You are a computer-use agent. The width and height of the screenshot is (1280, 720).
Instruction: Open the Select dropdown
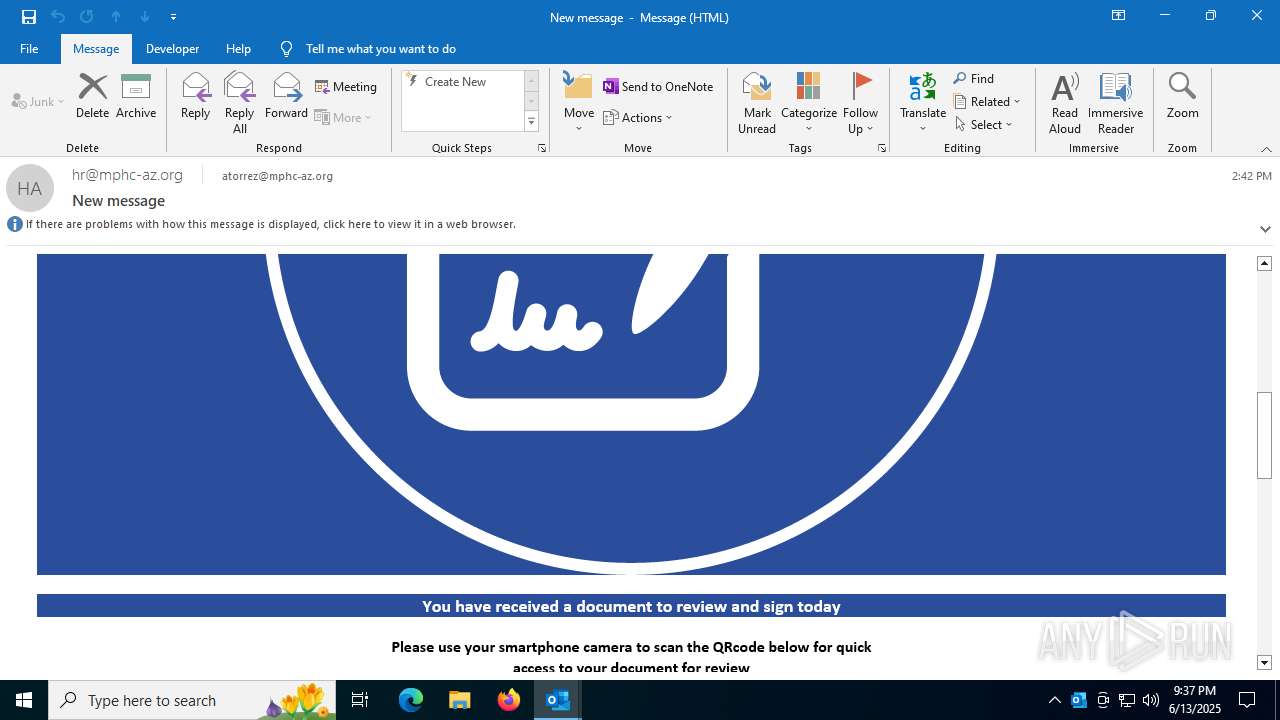coord(984,125)
